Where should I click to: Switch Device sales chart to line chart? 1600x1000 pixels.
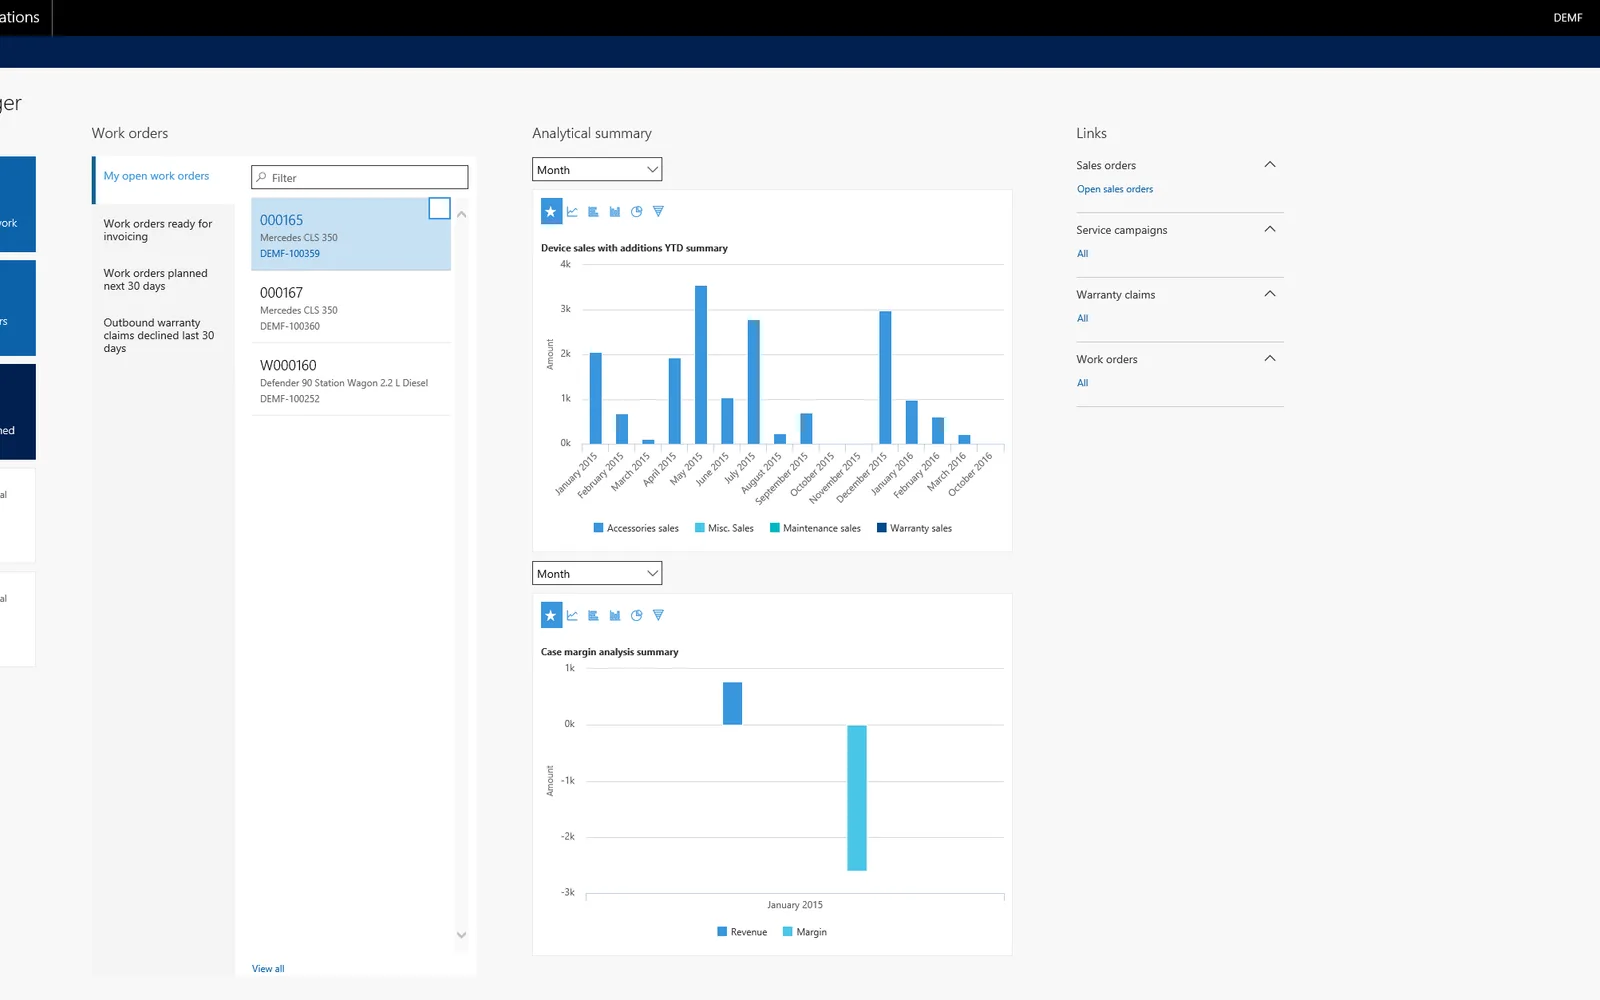click(572, 211)
